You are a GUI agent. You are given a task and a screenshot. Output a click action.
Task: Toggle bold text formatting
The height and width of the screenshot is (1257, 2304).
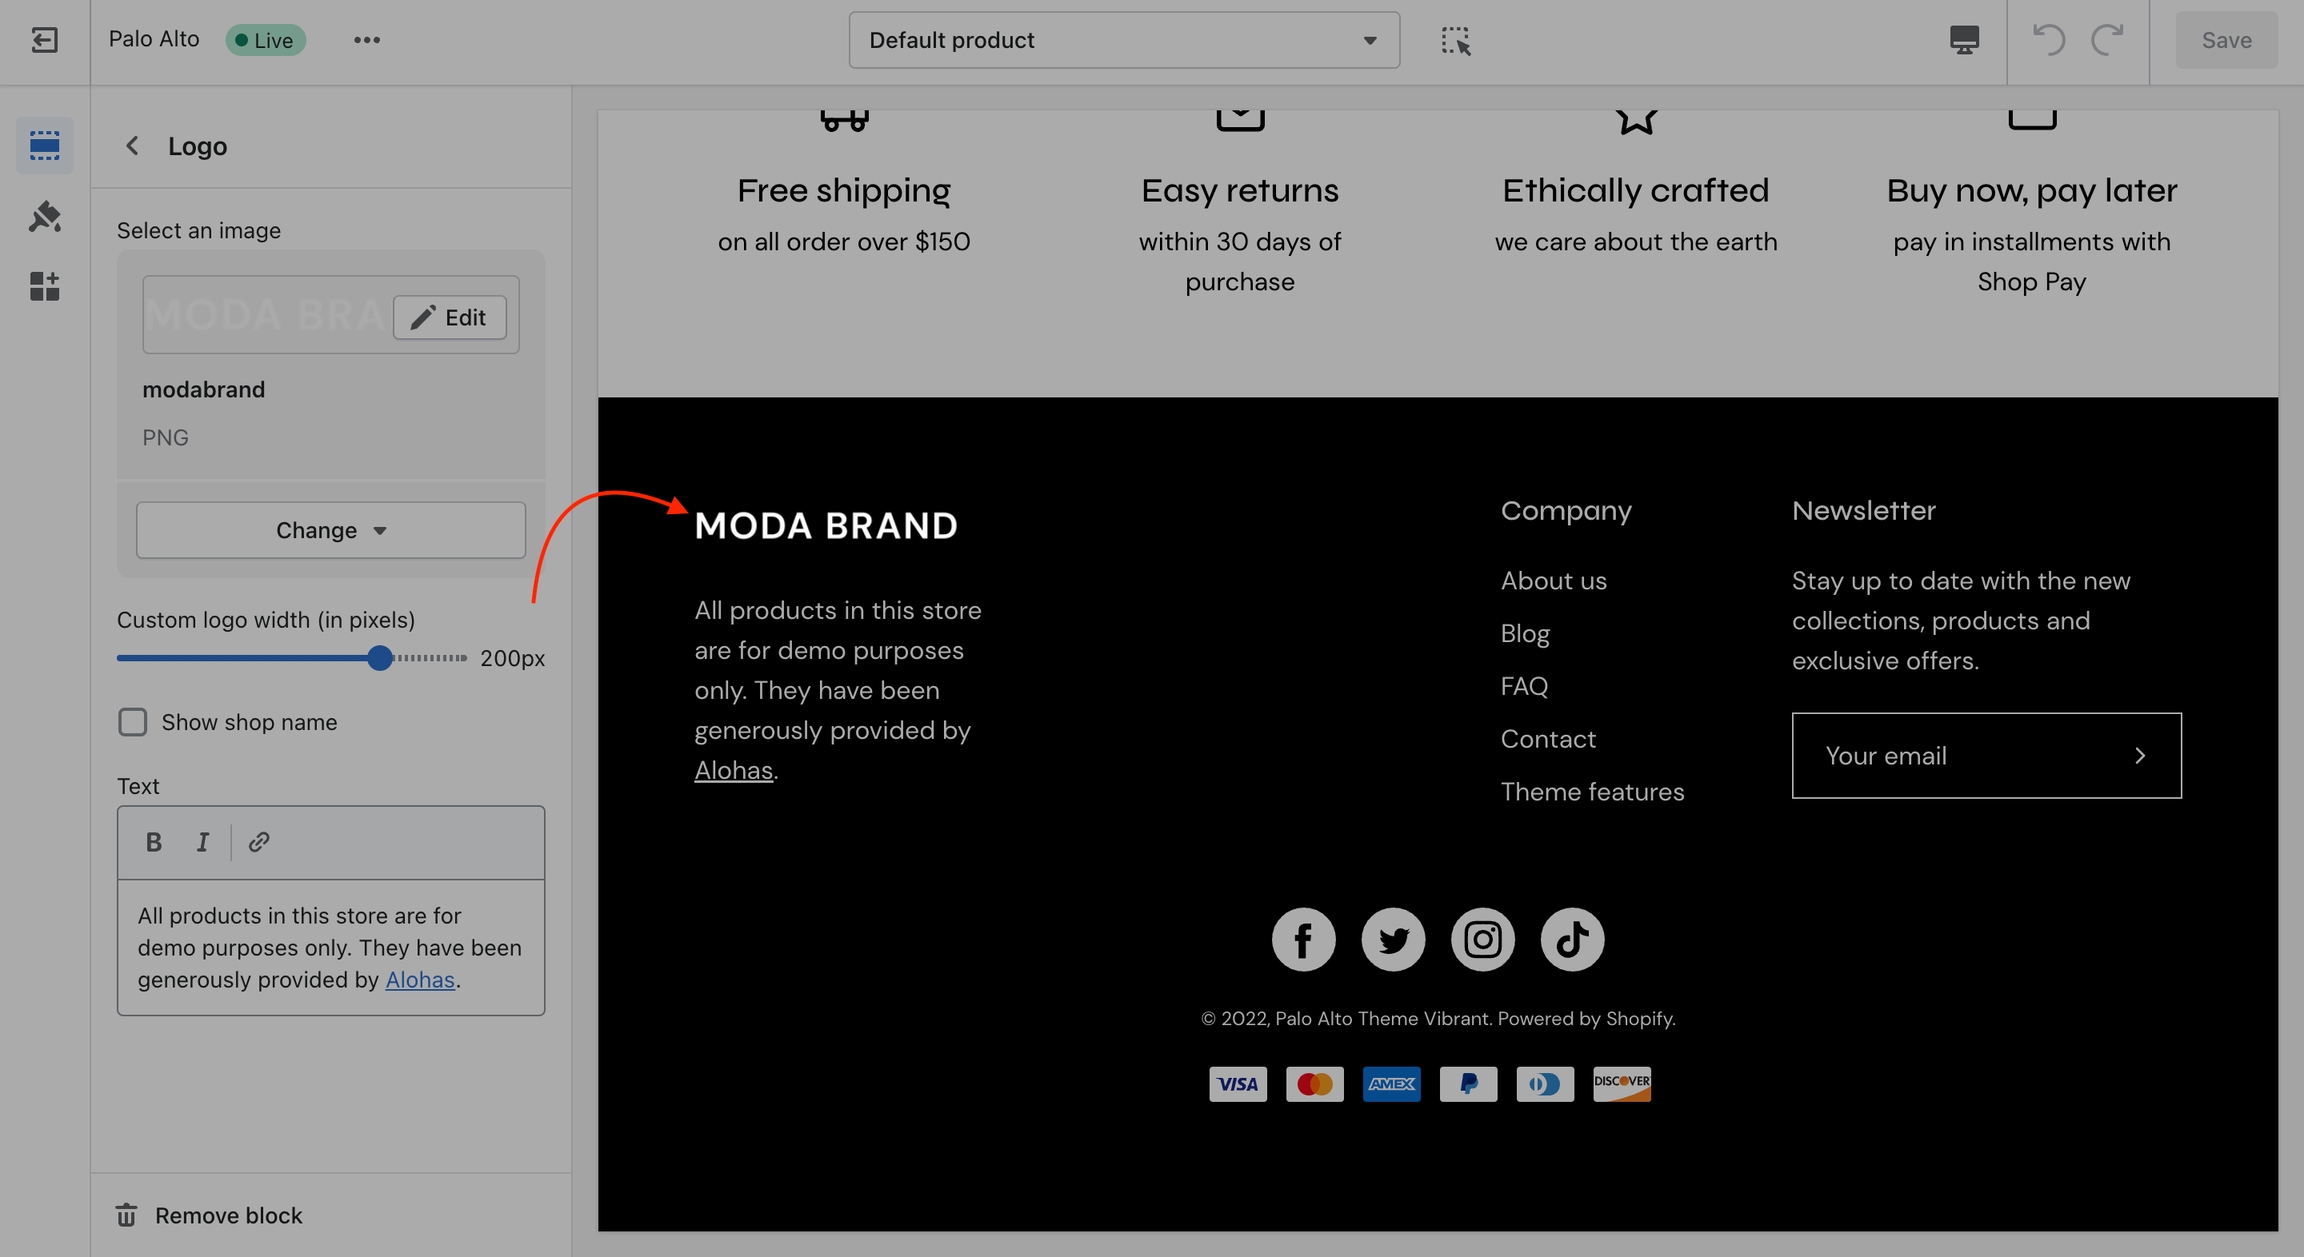tap(153, 842)
